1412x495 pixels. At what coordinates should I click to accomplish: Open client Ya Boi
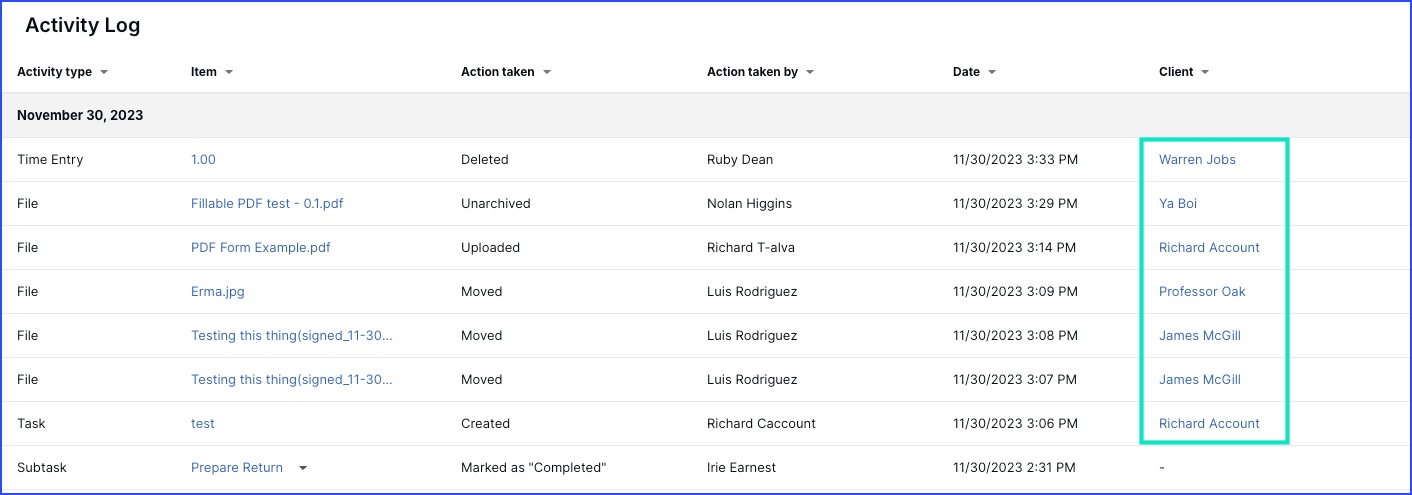1178,204
